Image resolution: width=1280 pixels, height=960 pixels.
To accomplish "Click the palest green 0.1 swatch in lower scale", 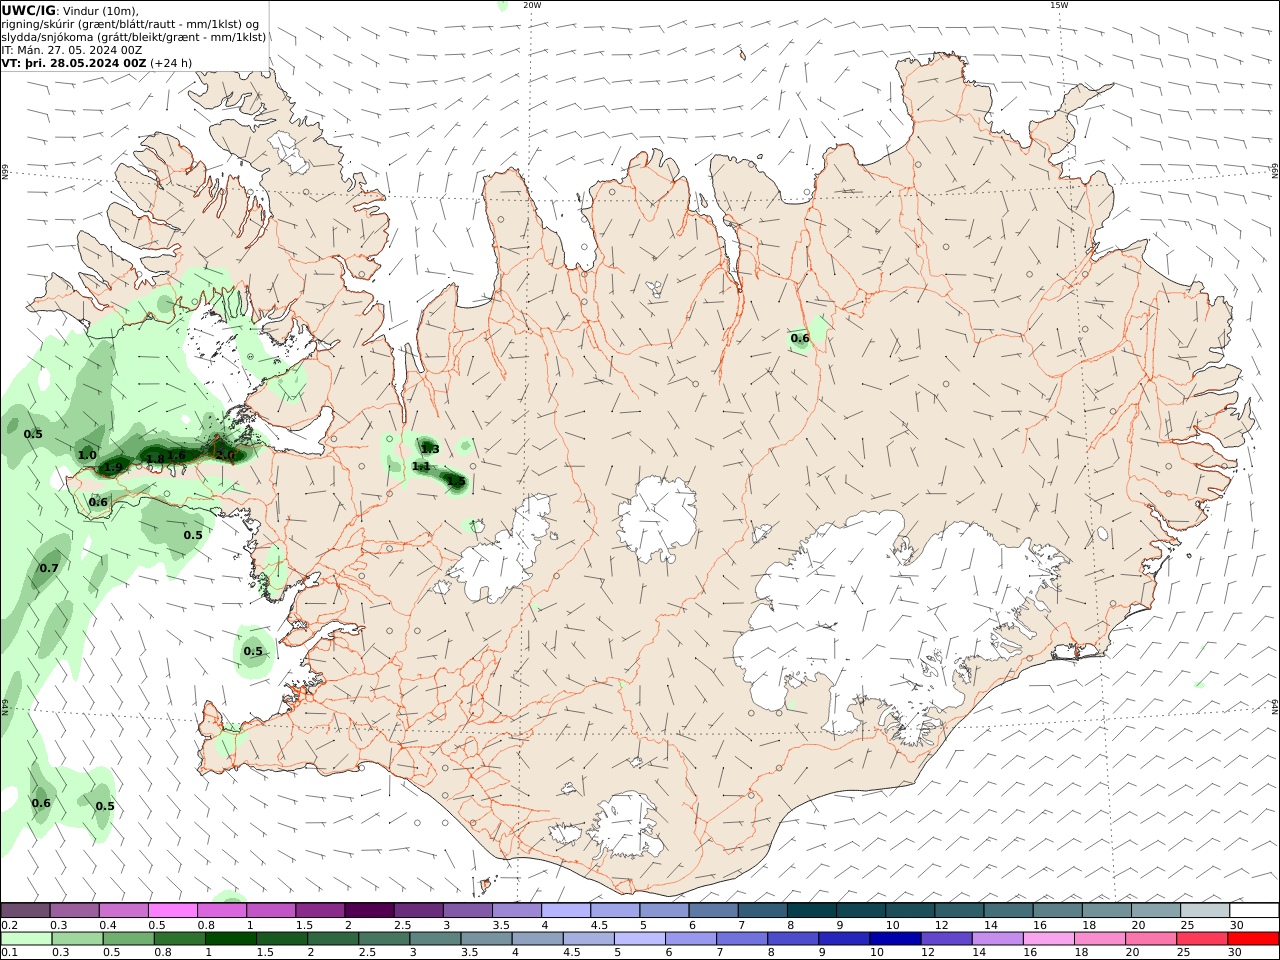I will tap(26, 939).
